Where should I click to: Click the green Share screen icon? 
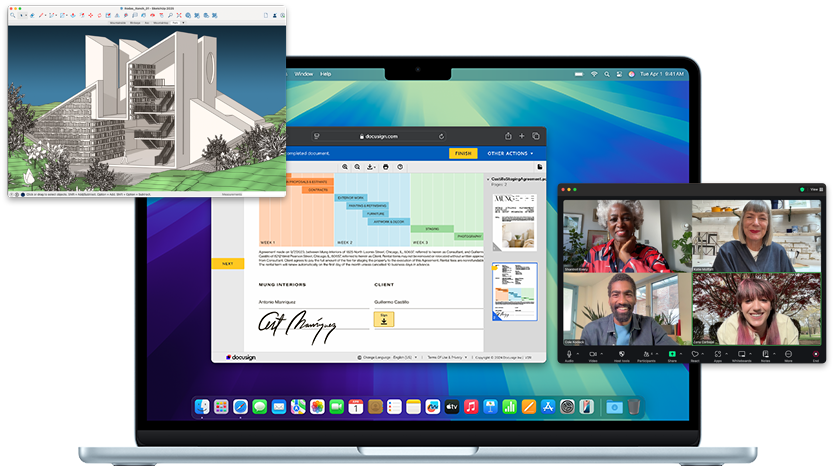(672, 353)
